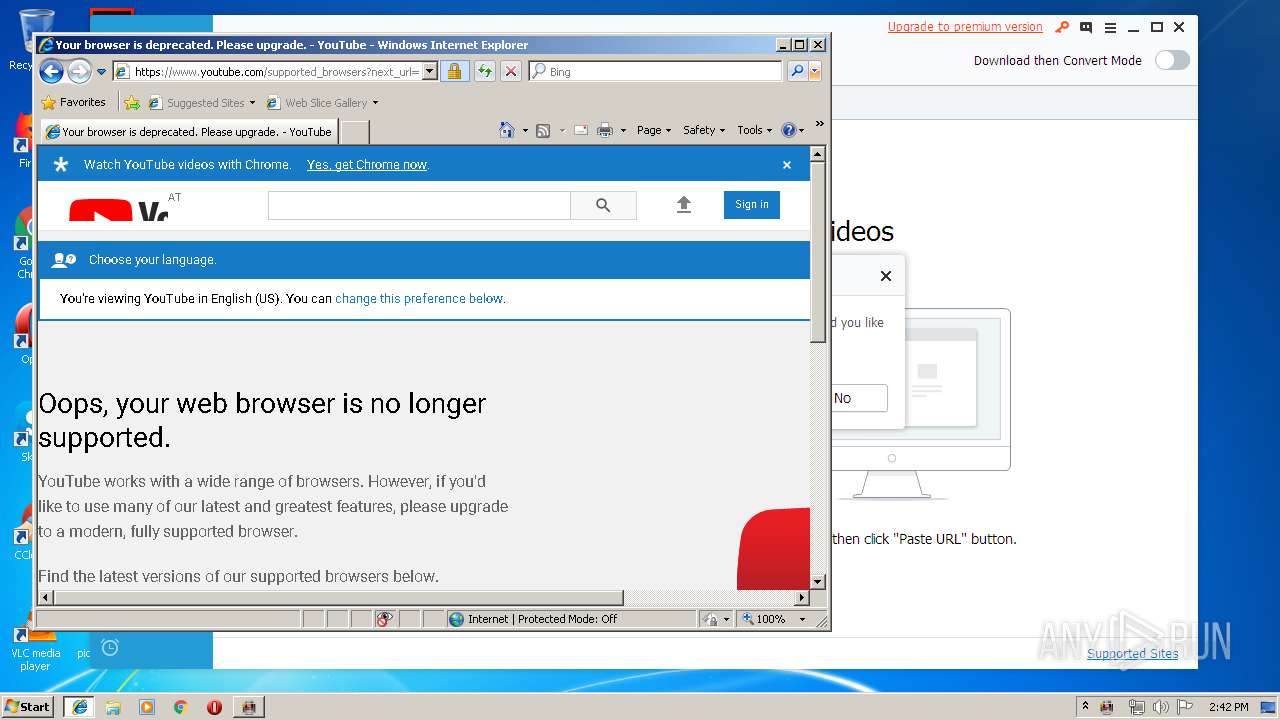1280x720 pixels.
Task: Click the Supported Sites link
Action: tap(1133, 653)
